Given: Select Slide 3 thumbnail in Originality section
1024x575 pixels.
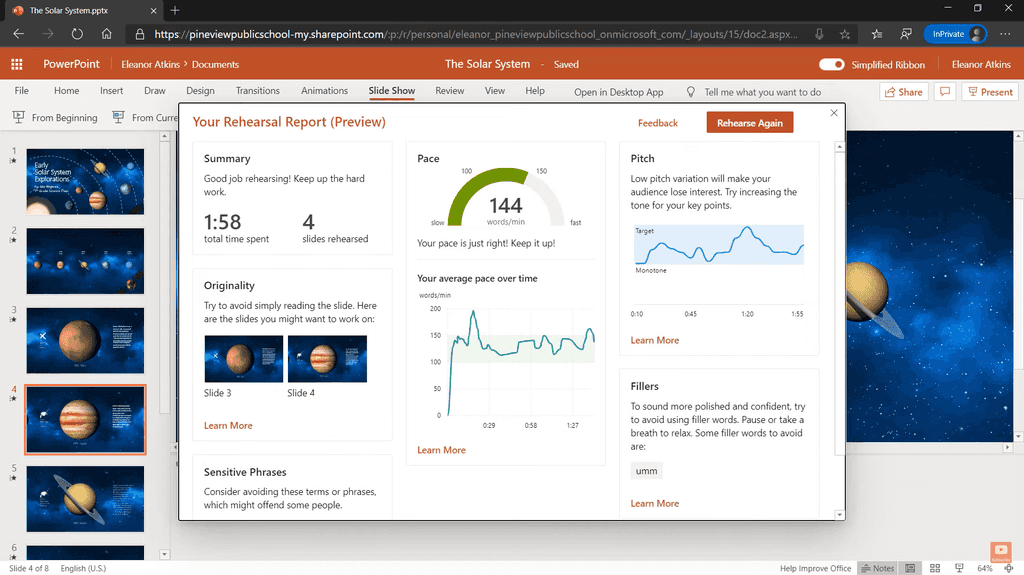Looking at the screenshot, I should (x=243, y=359).
